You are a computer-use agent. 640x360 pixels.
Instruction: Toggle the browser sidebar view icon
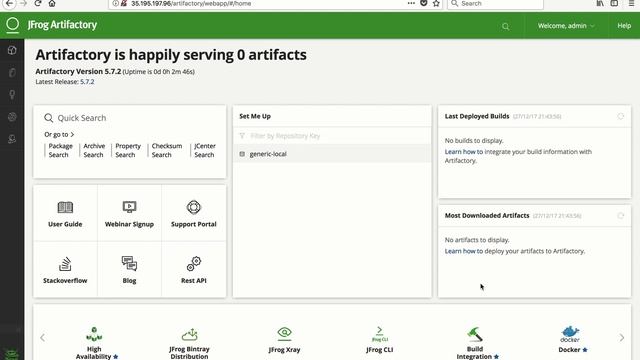614,3
